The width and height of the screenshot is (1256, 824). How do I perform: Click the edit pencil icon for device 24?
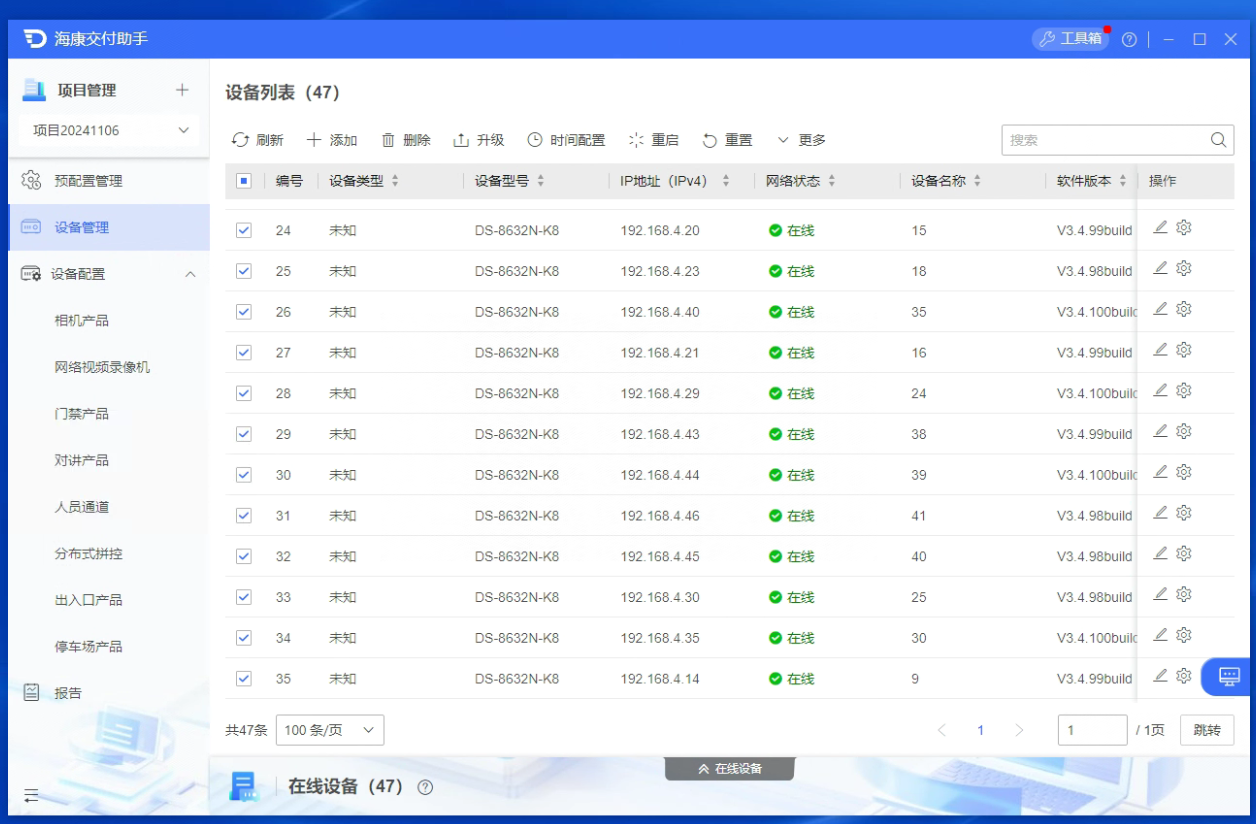(x=1160, y=227)
